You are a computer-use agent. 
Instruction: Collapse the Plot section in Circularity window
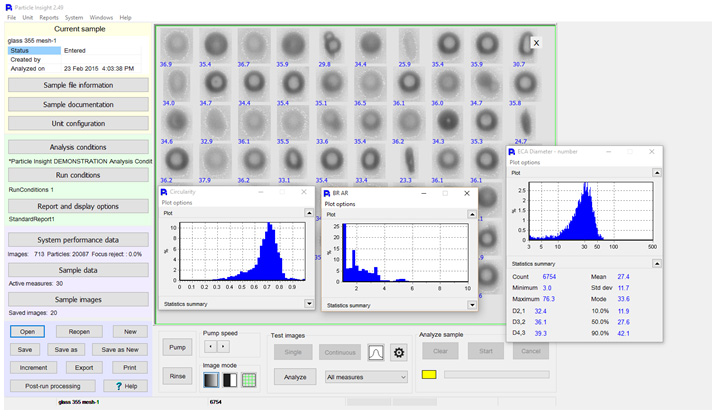(x=309, y=213)
